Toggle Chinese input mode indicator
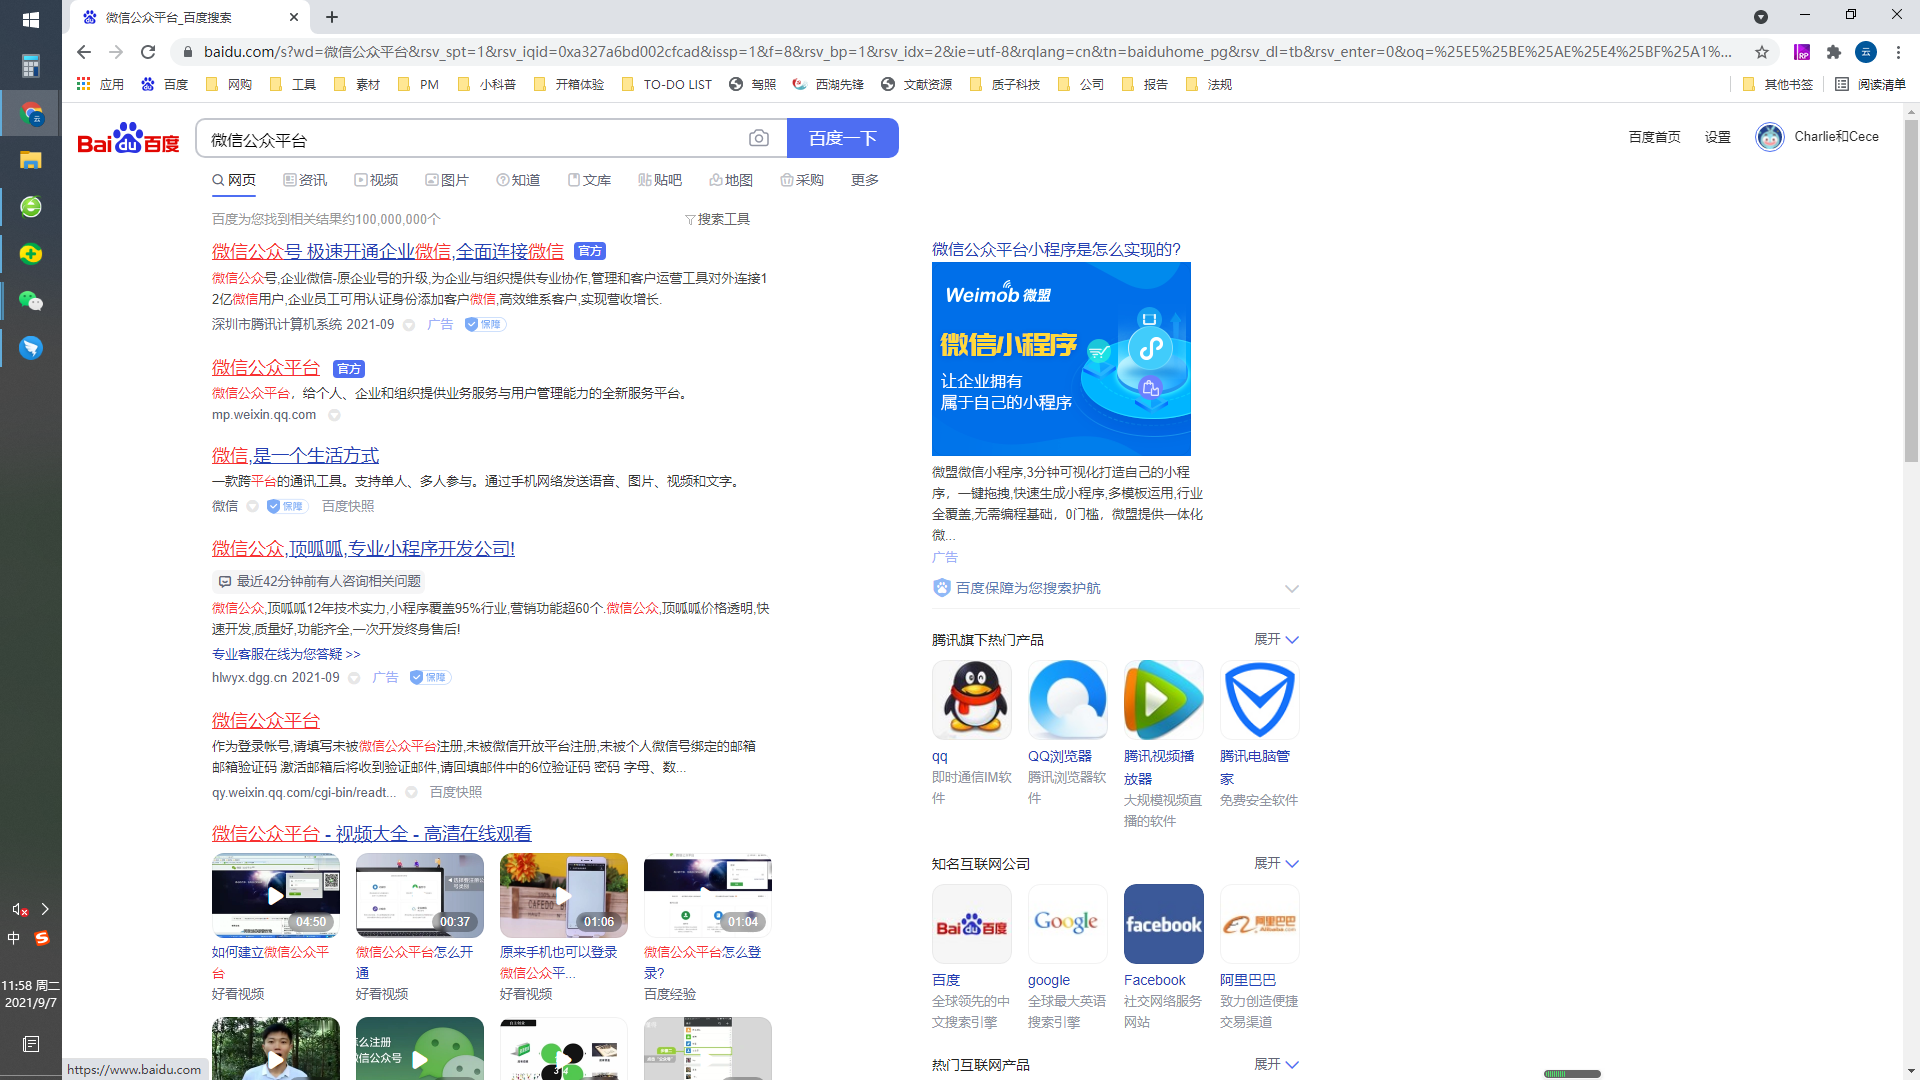Viewport: 1920px width, 1080px height. point(14,938)
